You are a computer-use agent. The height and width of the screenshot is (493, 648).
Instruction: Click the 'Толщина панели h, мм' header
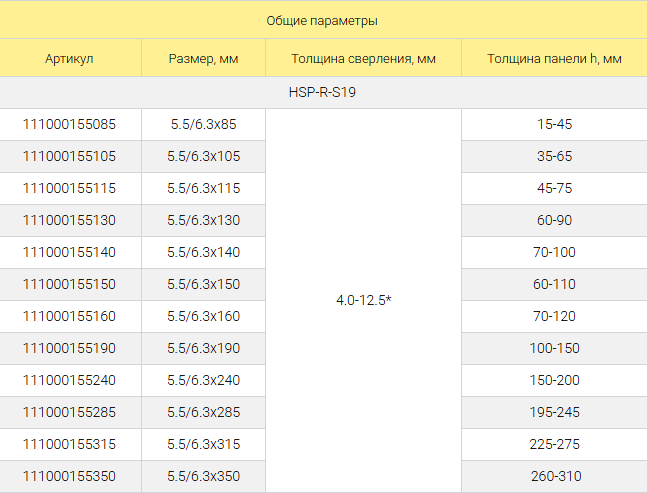(x=554, y=58)
